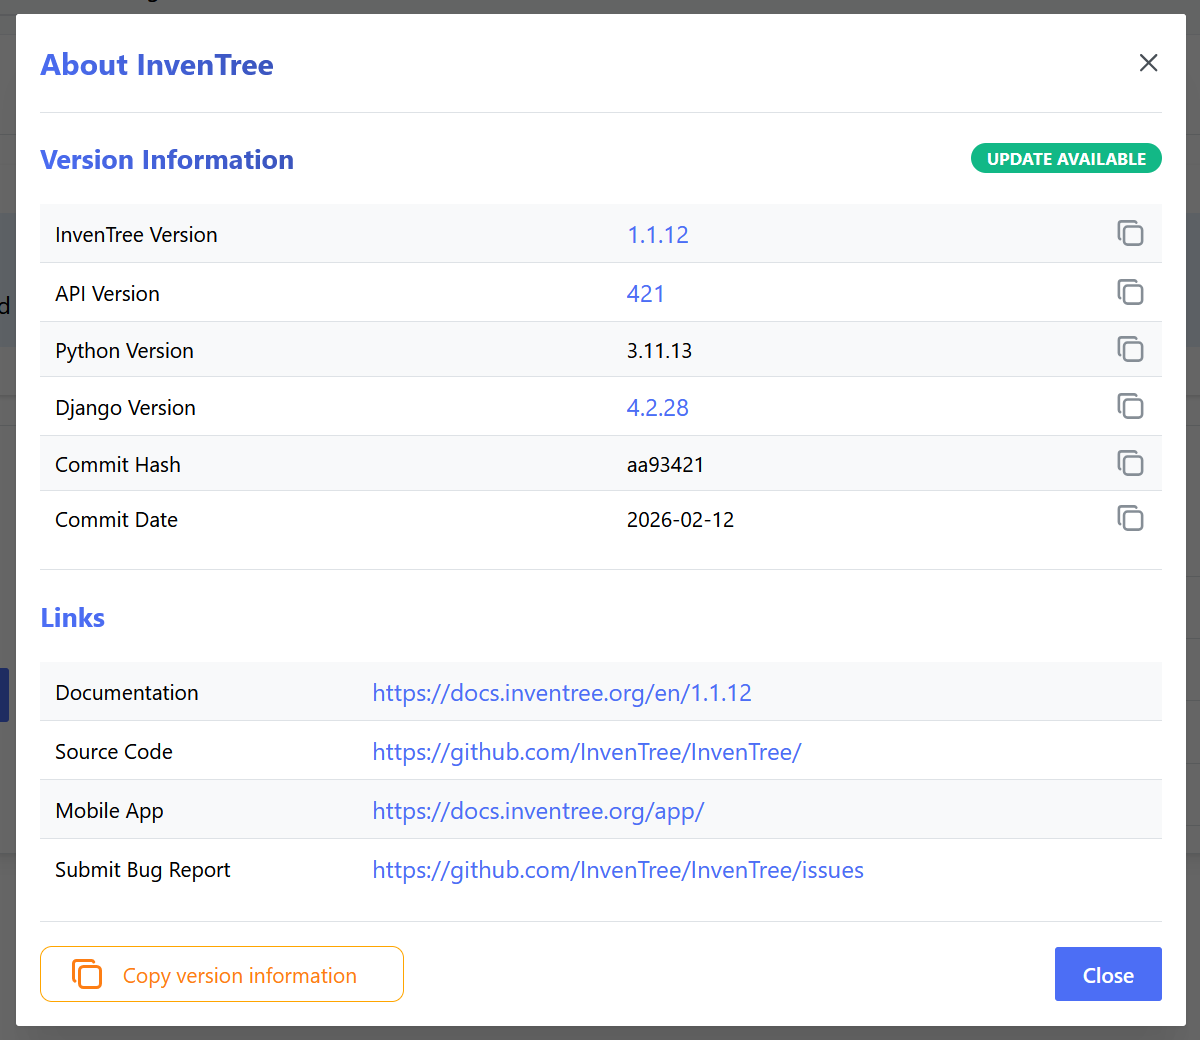Open the Documentation URL link
The height and width of the screenshot is (1040, 1200).
pyautogui.click(x=561, y=693)
